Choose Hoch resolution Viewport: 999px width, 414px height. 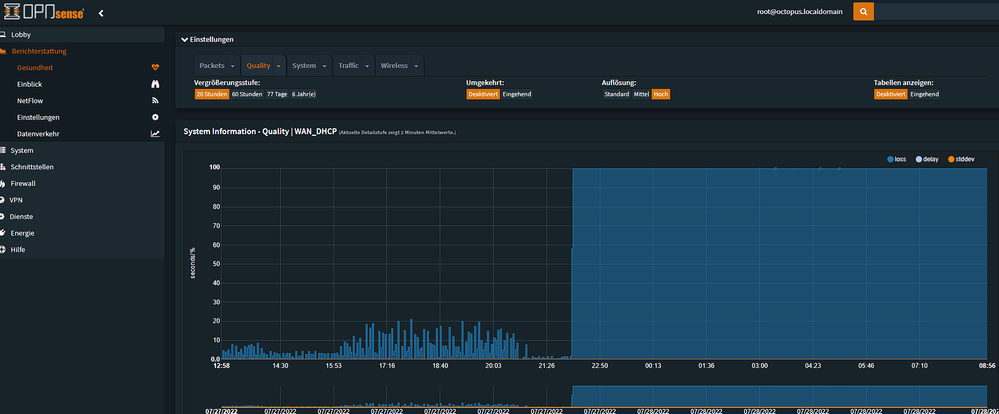[x=661, y=94]
